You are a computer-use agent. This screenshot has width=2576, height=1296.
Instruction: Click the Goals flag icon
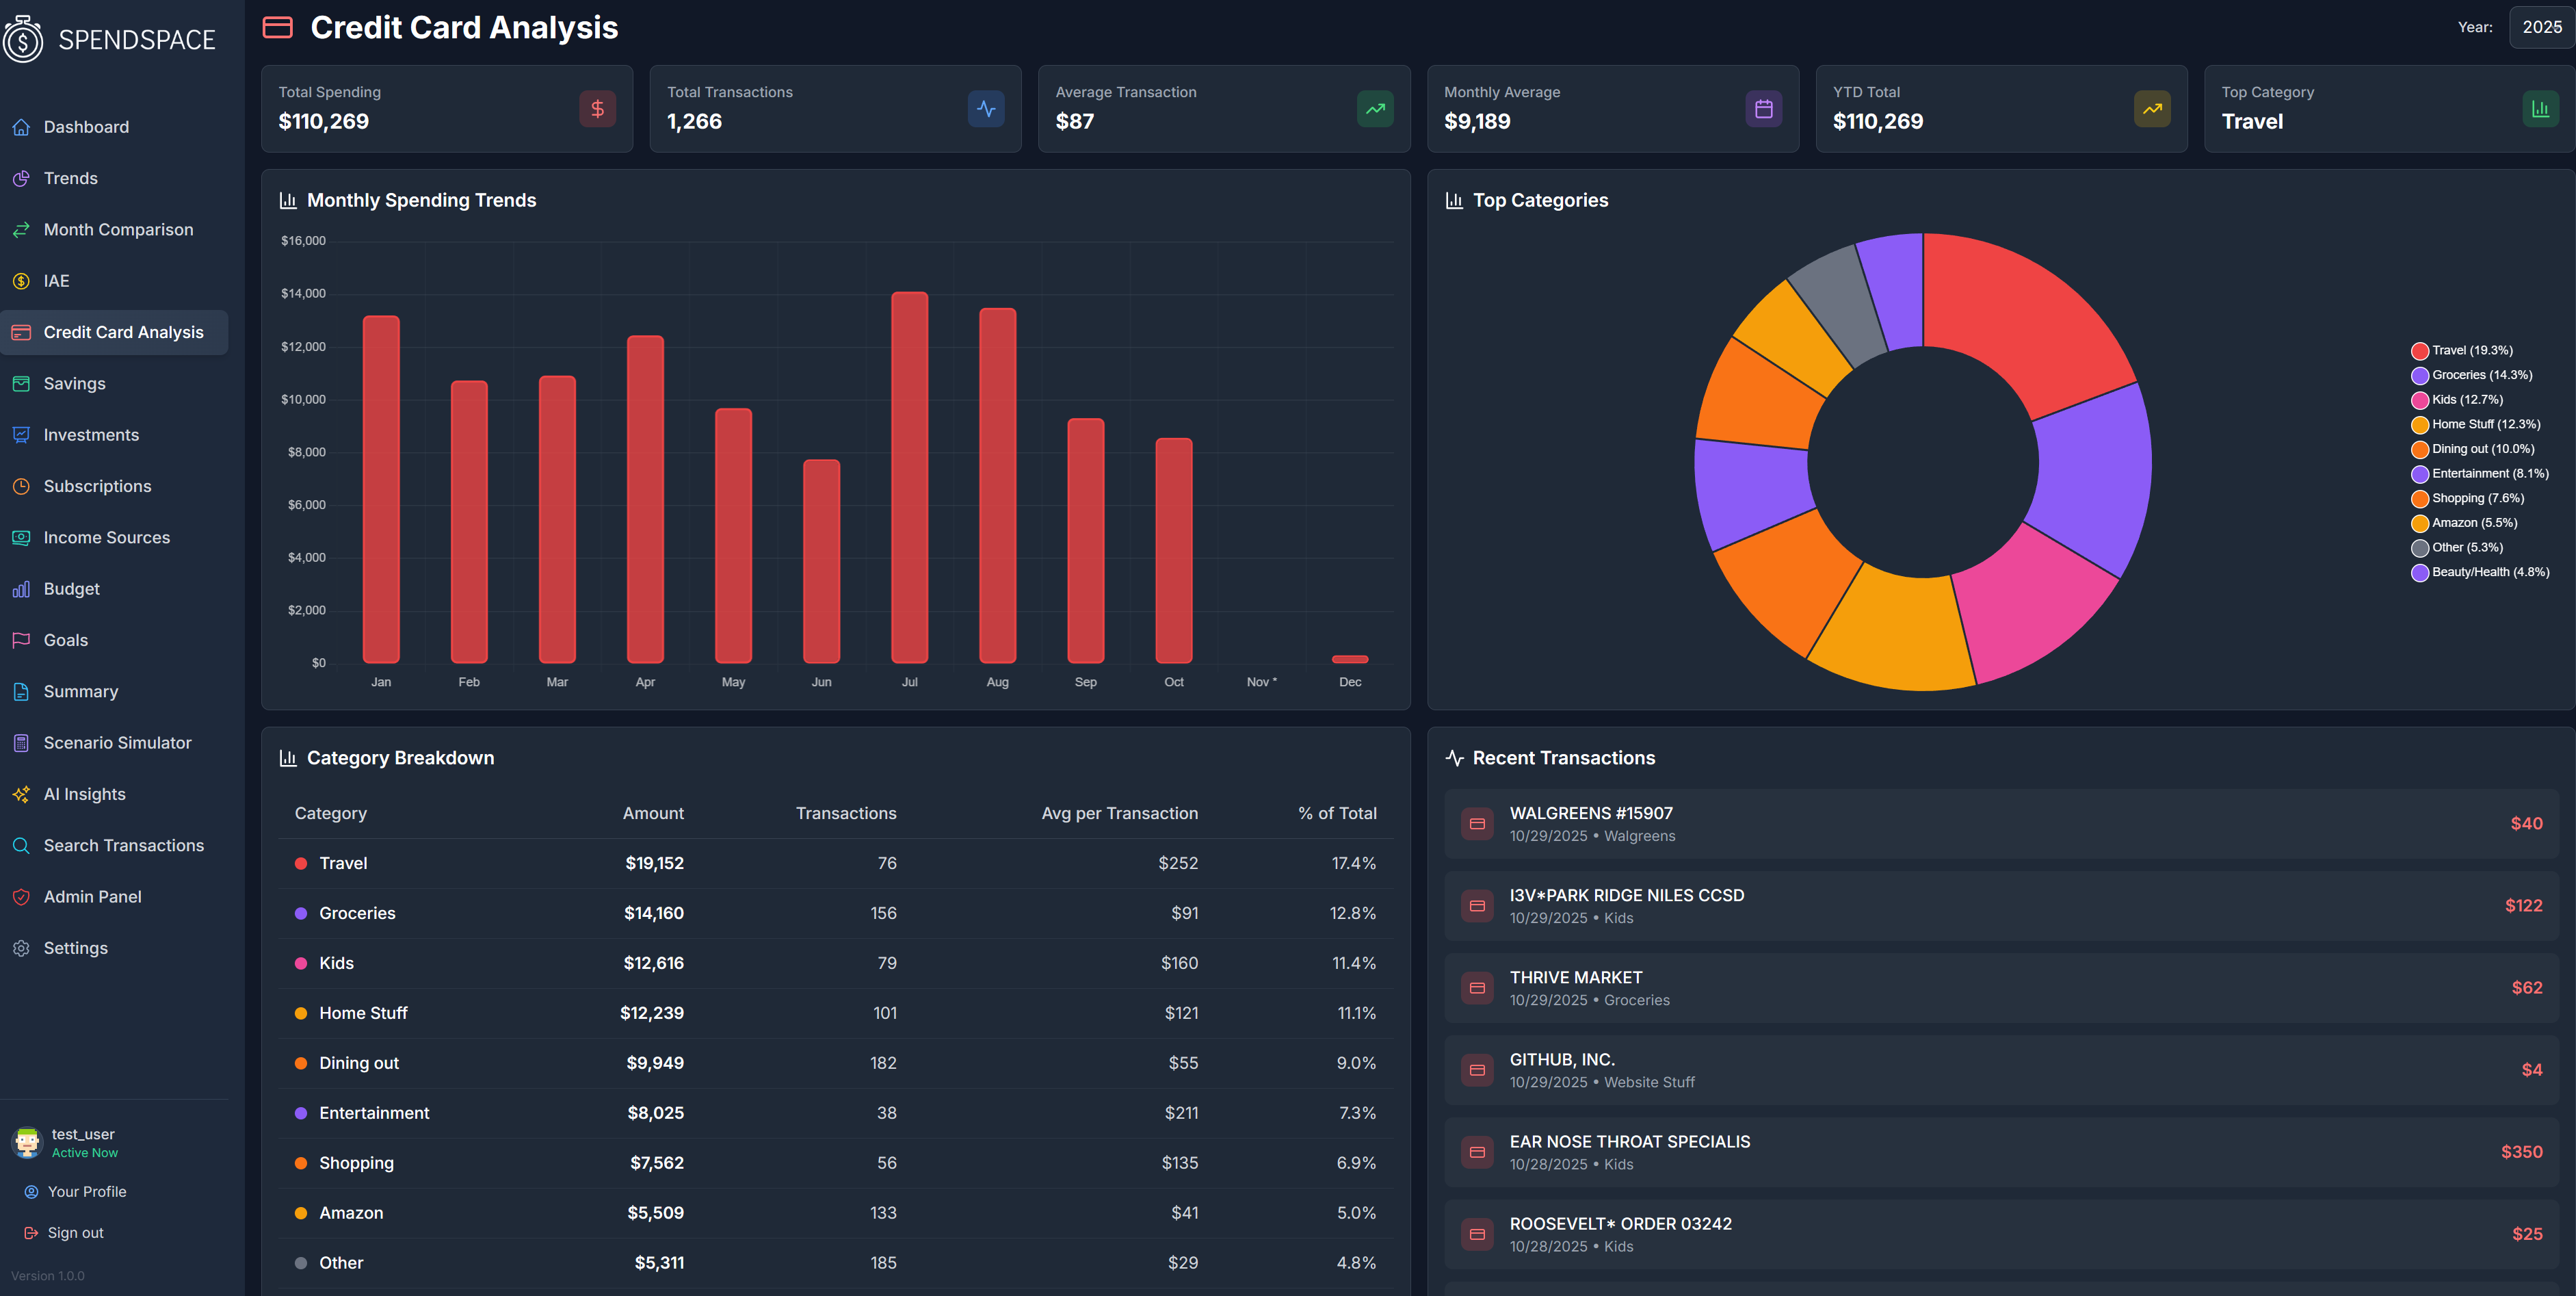coord(22,640)
